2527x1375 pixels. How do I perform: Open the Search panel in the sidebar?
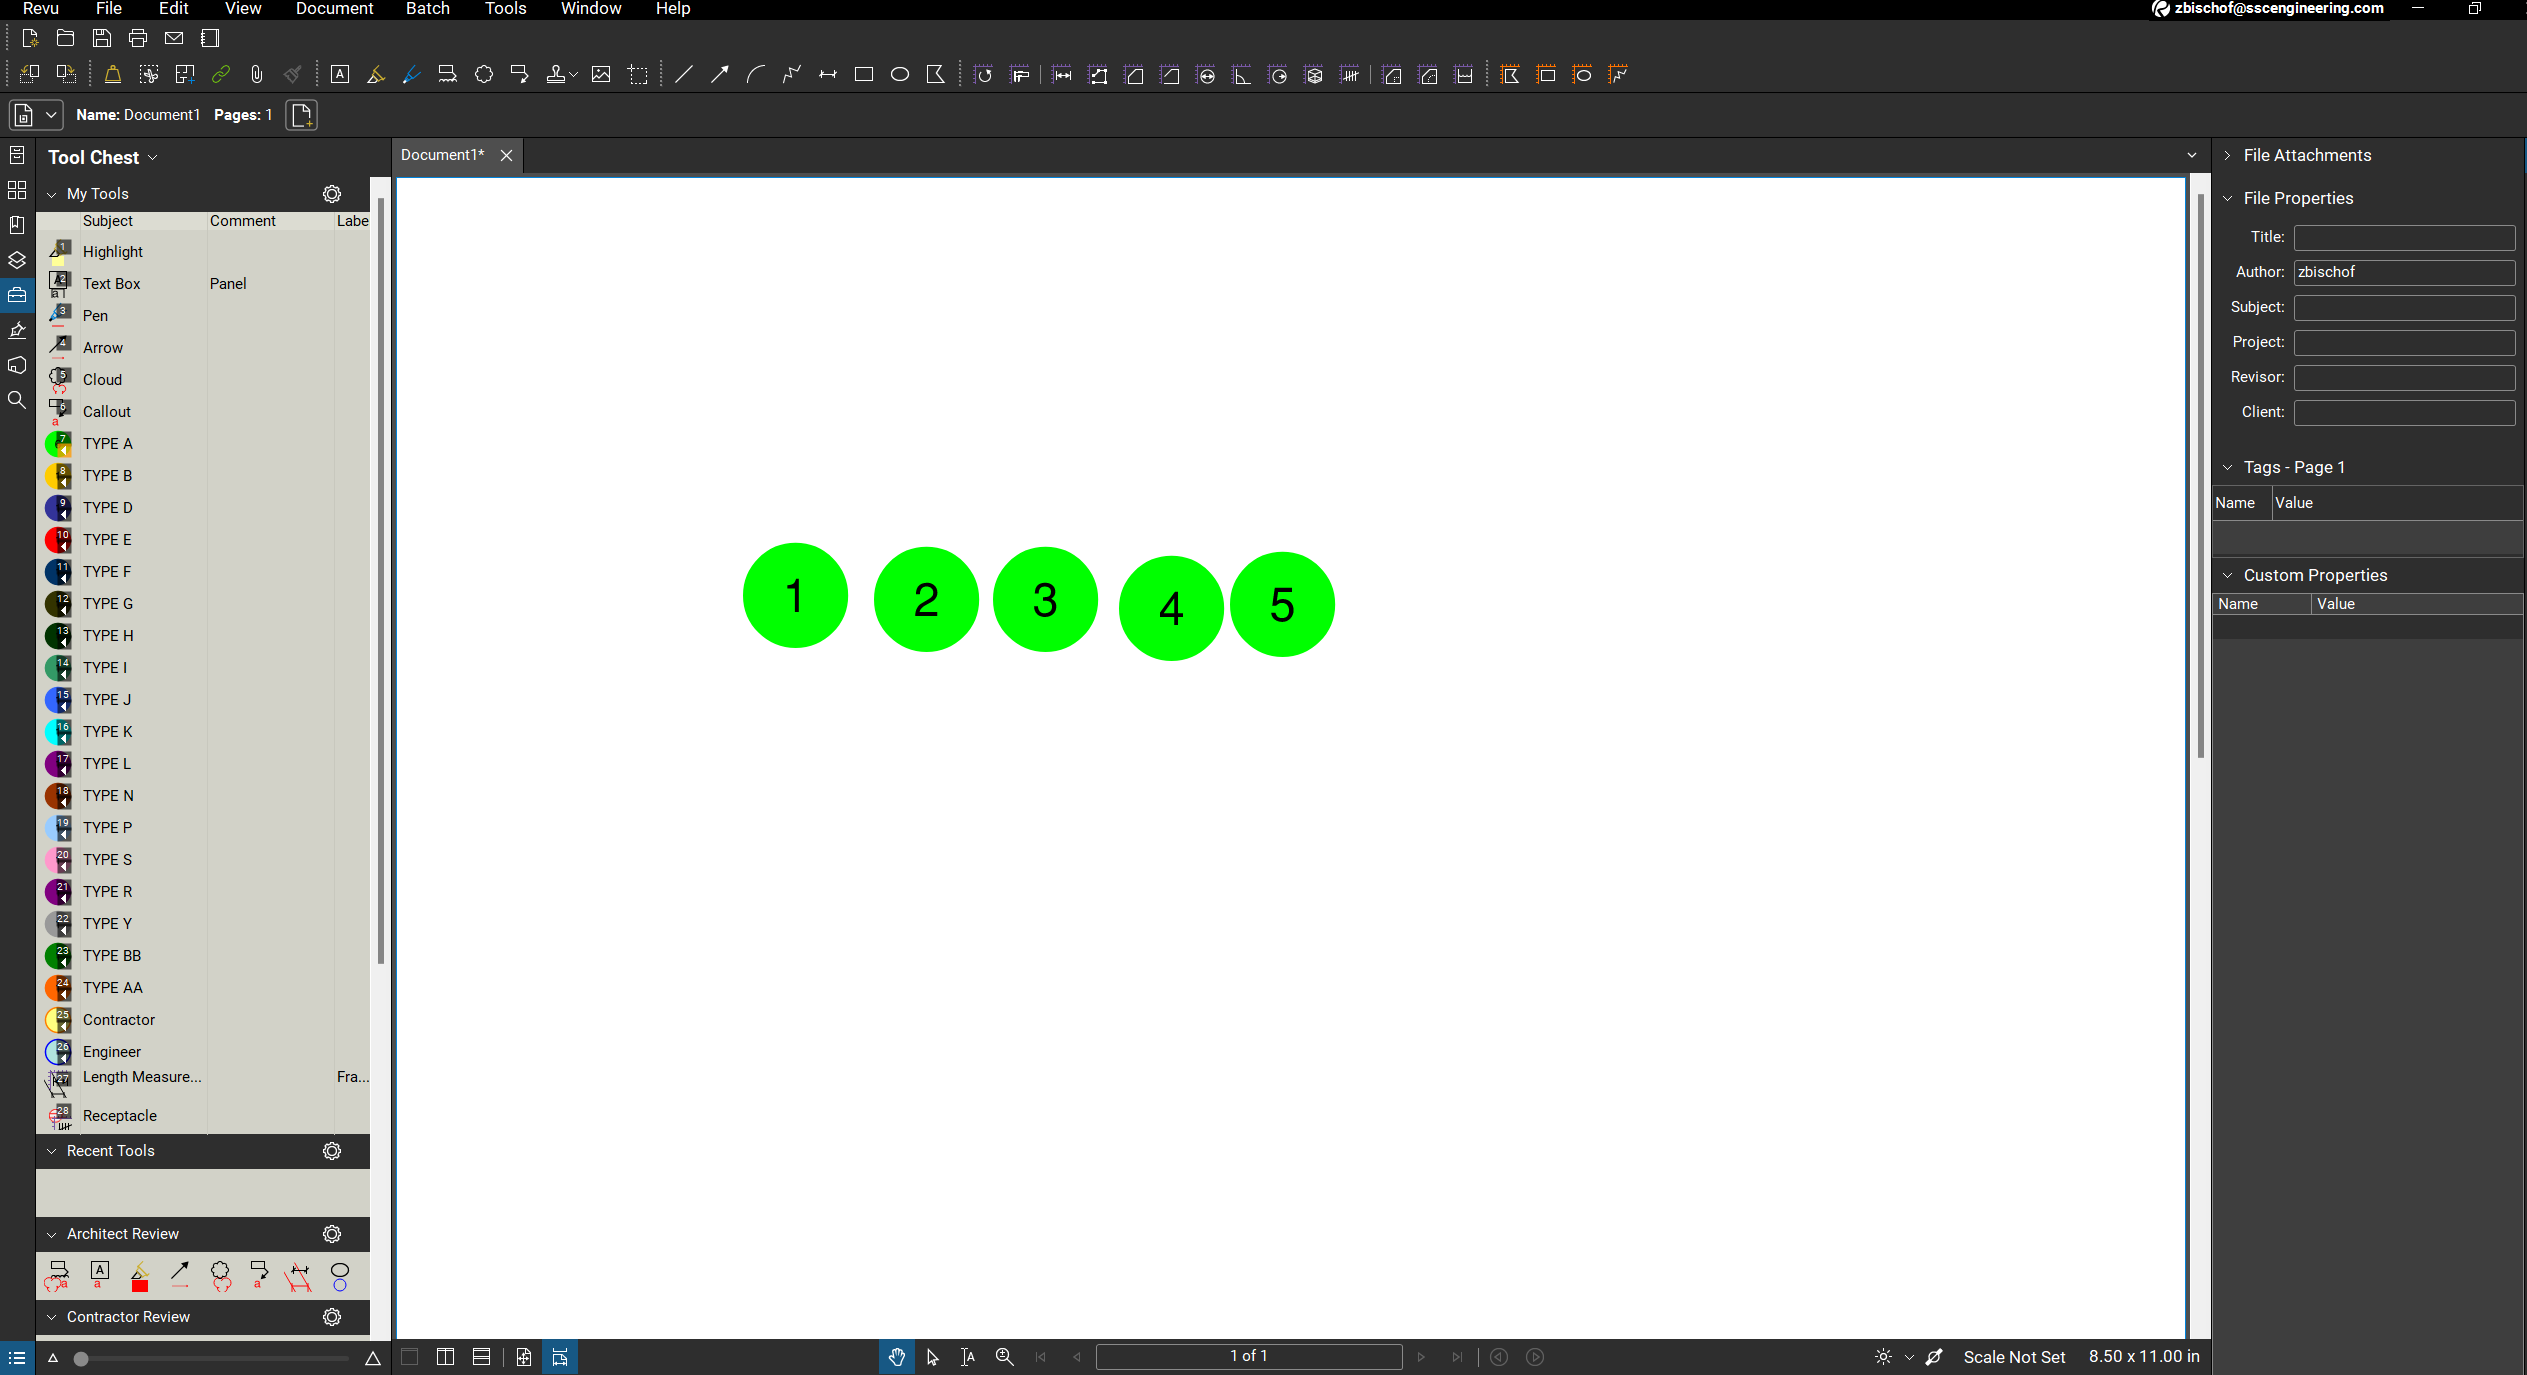pyautogui.click(x=17, y=400)
